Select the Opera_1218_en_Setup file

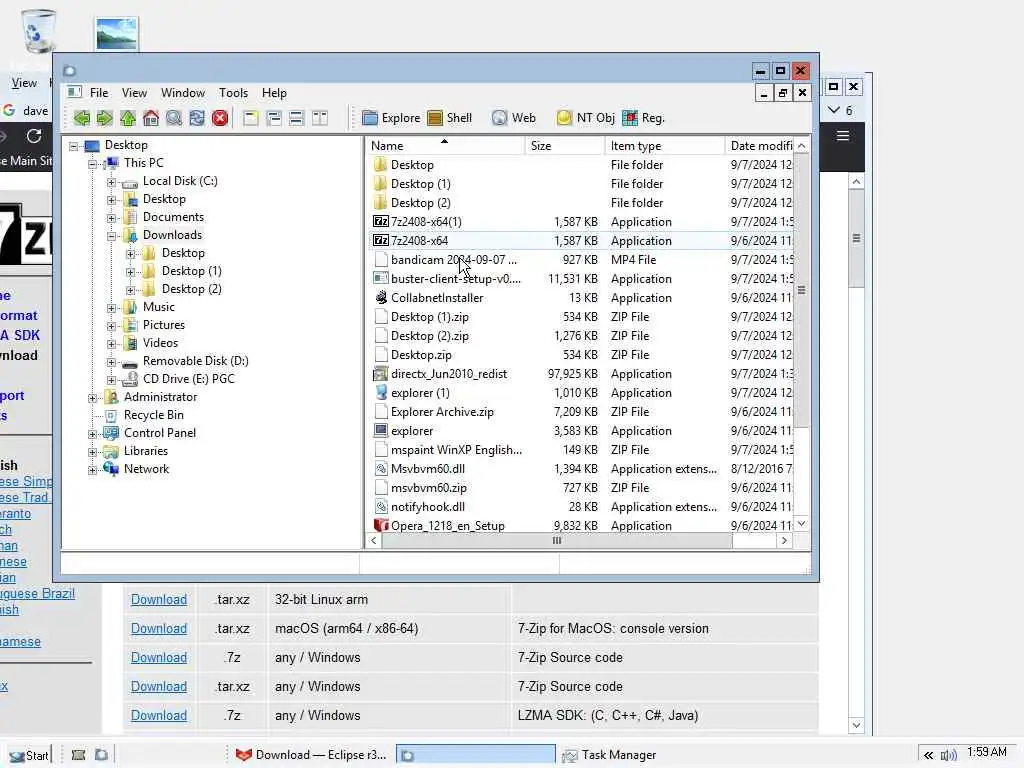[x=447, y=526]
